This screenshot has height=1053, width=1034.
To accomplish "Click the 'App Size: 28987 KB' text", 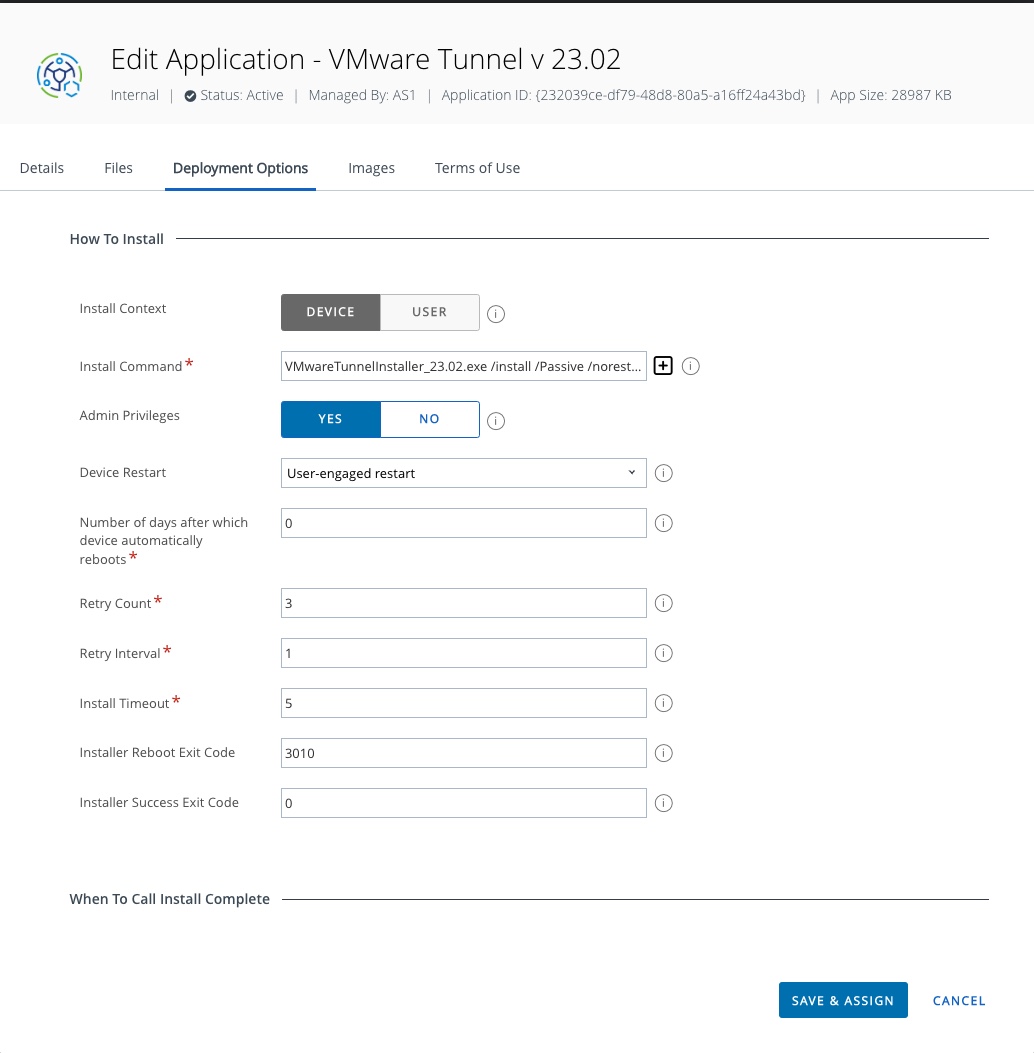I will click(891, 95).
